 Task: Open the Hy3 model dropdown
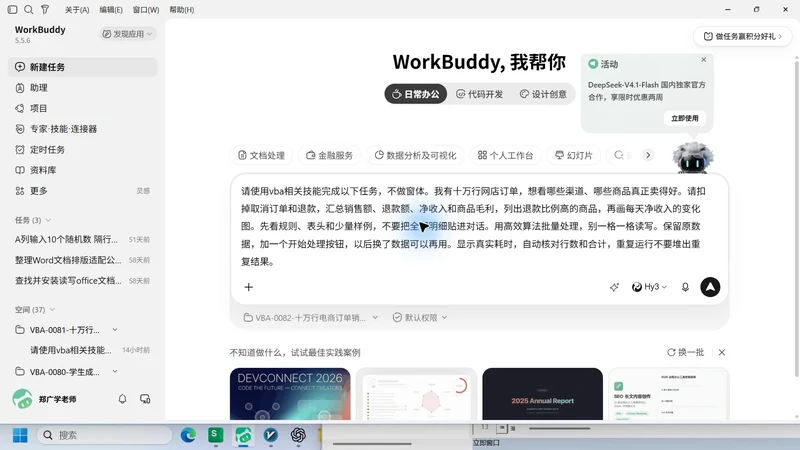(x=649, y=287)
